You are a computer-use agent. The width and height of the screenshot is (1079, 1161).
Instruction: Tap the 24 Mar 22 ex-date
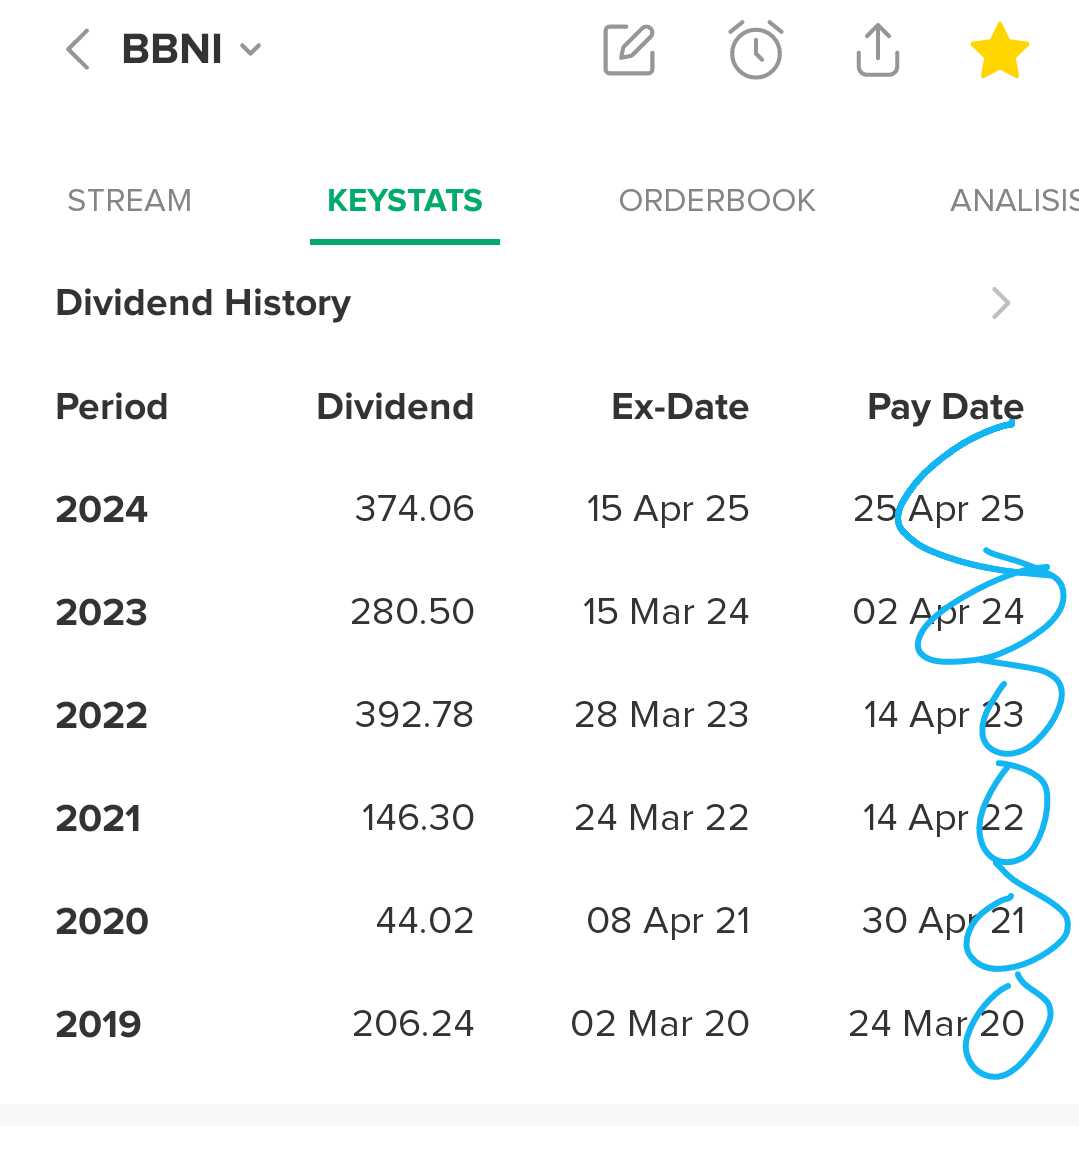661,818
